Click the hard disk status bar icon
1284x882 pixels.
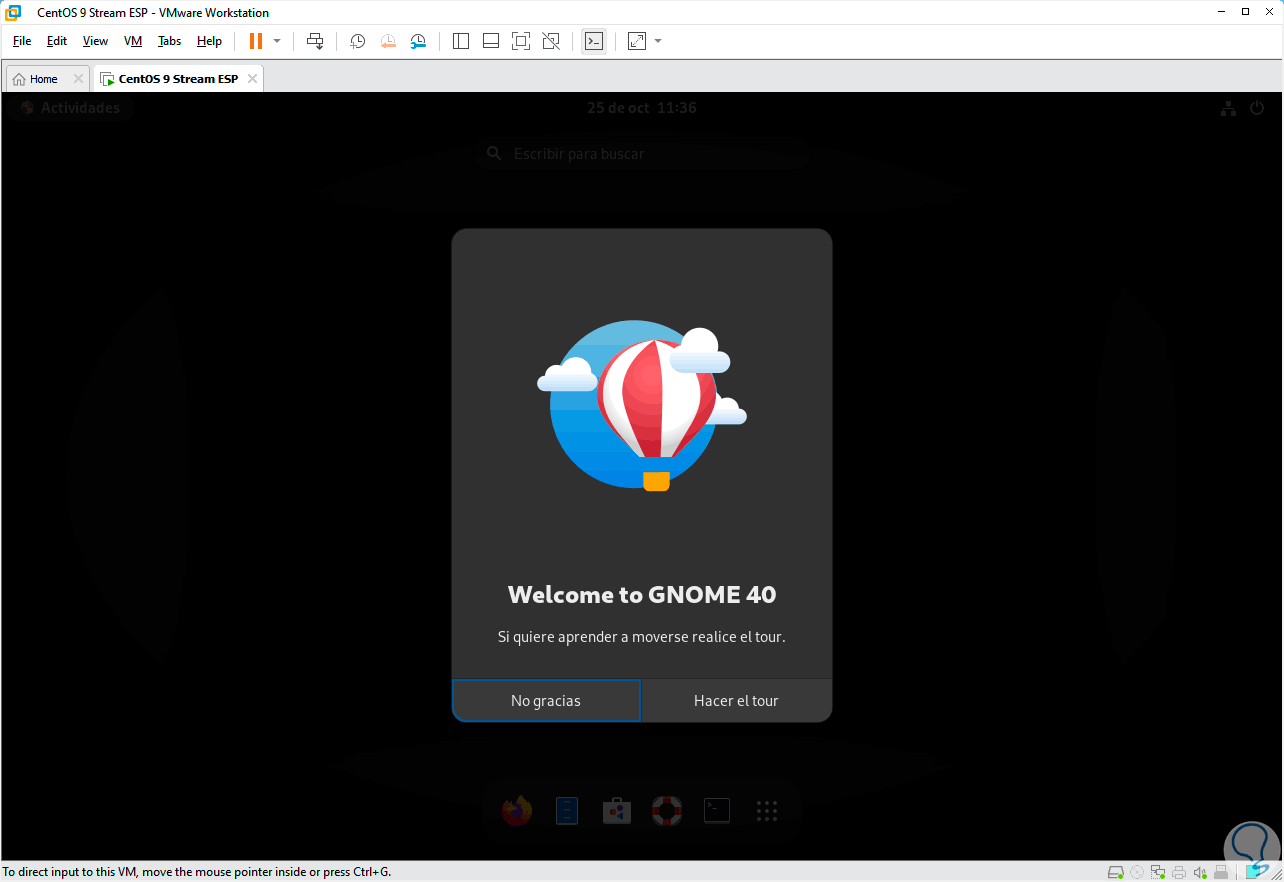pyautogui.click(x=1116, y=872)
